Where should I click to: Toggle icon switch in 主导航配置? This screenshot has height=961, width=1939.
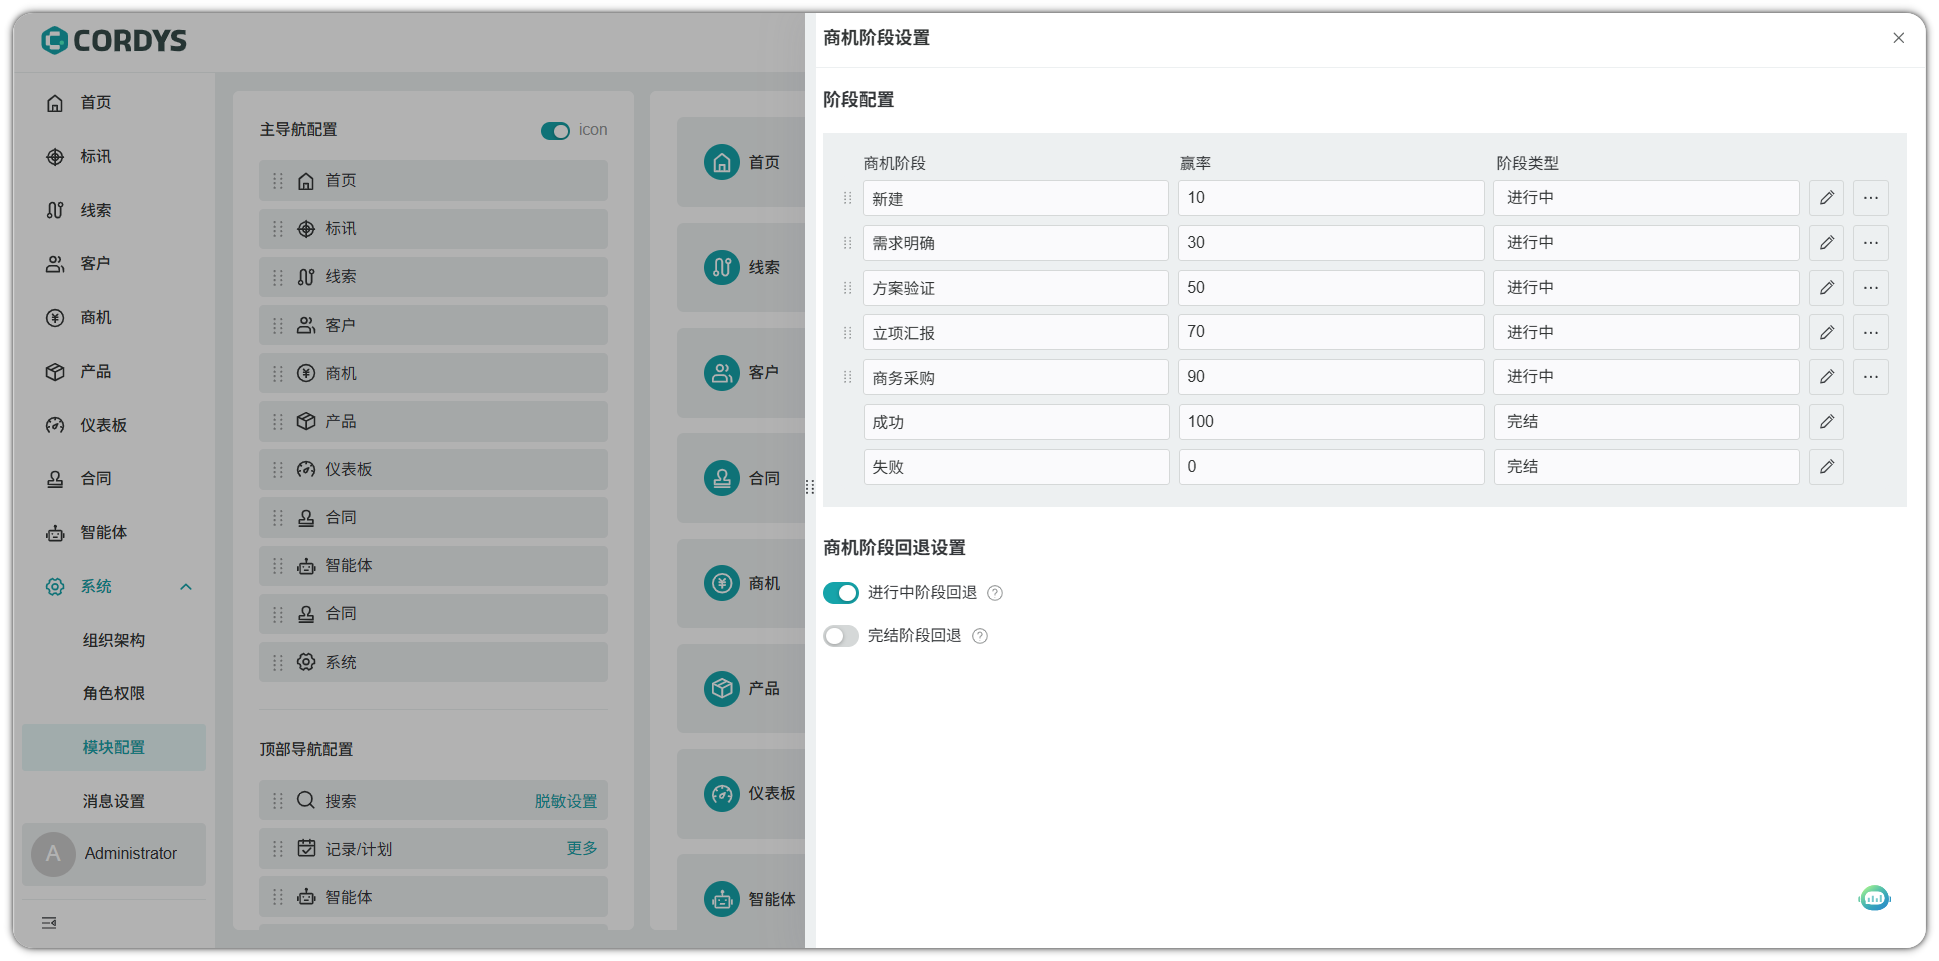(555, 131)
